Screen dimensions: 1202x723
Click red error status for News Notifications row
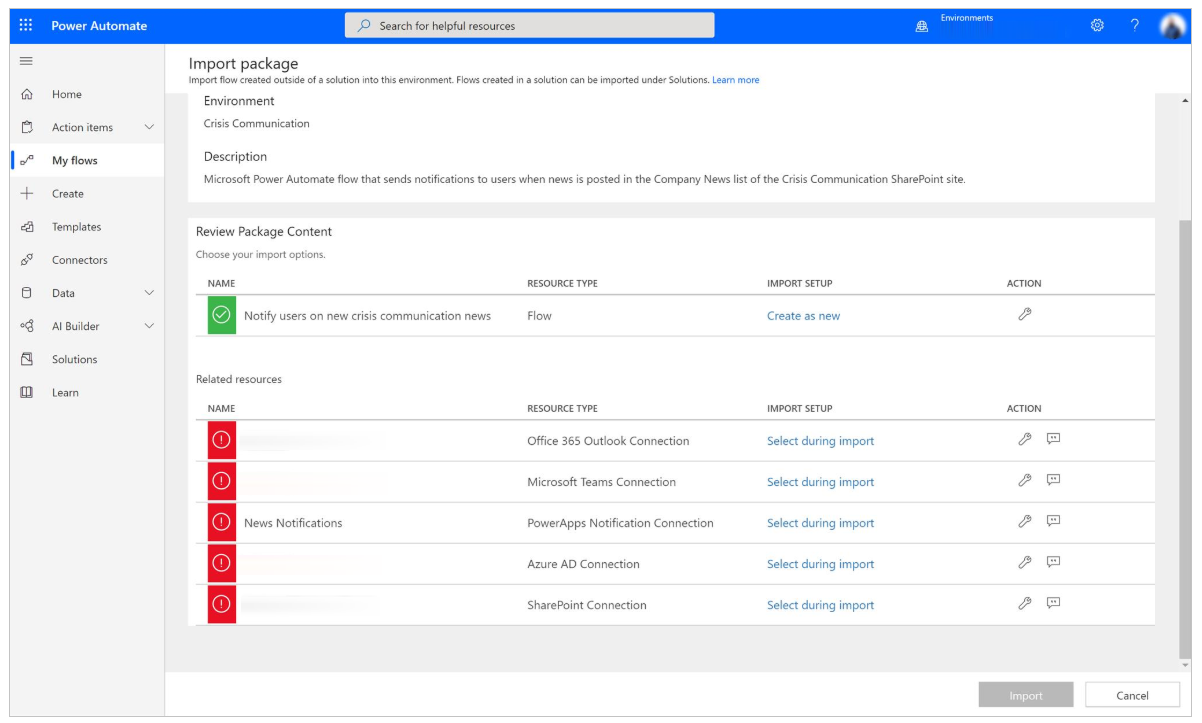click(x=222, y=522)
